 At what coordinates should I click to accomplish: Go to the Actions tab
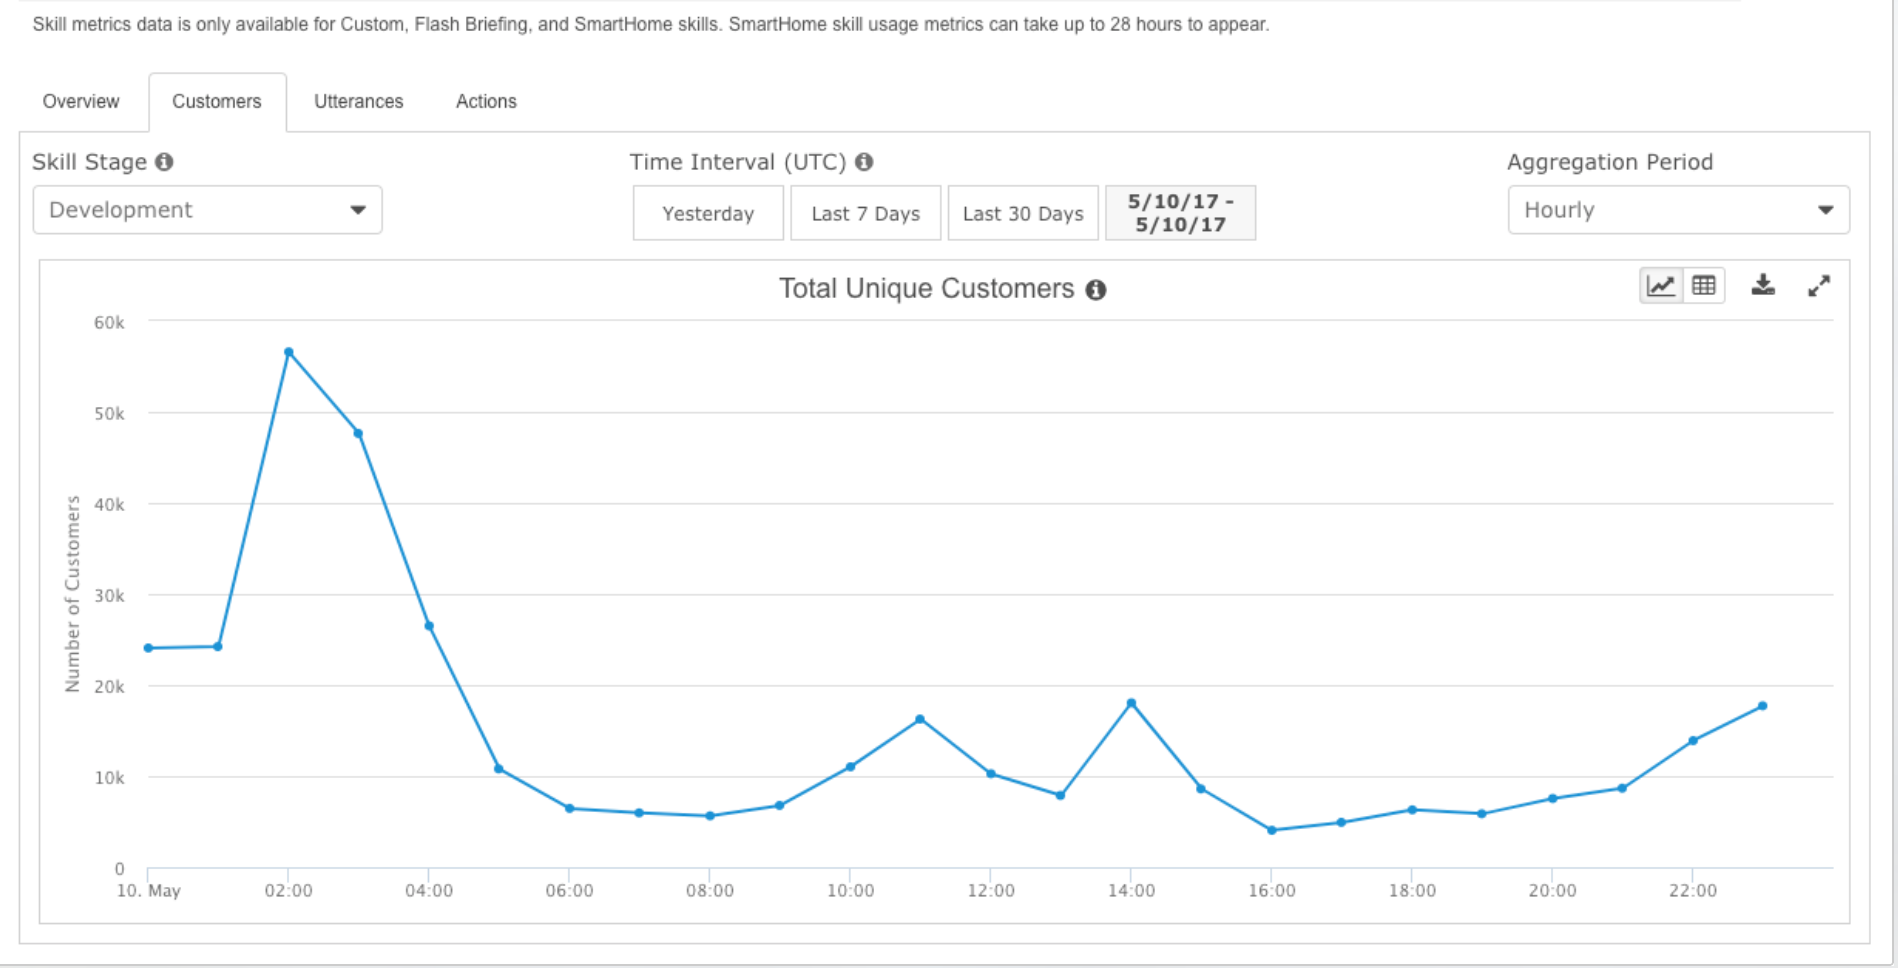486,101
